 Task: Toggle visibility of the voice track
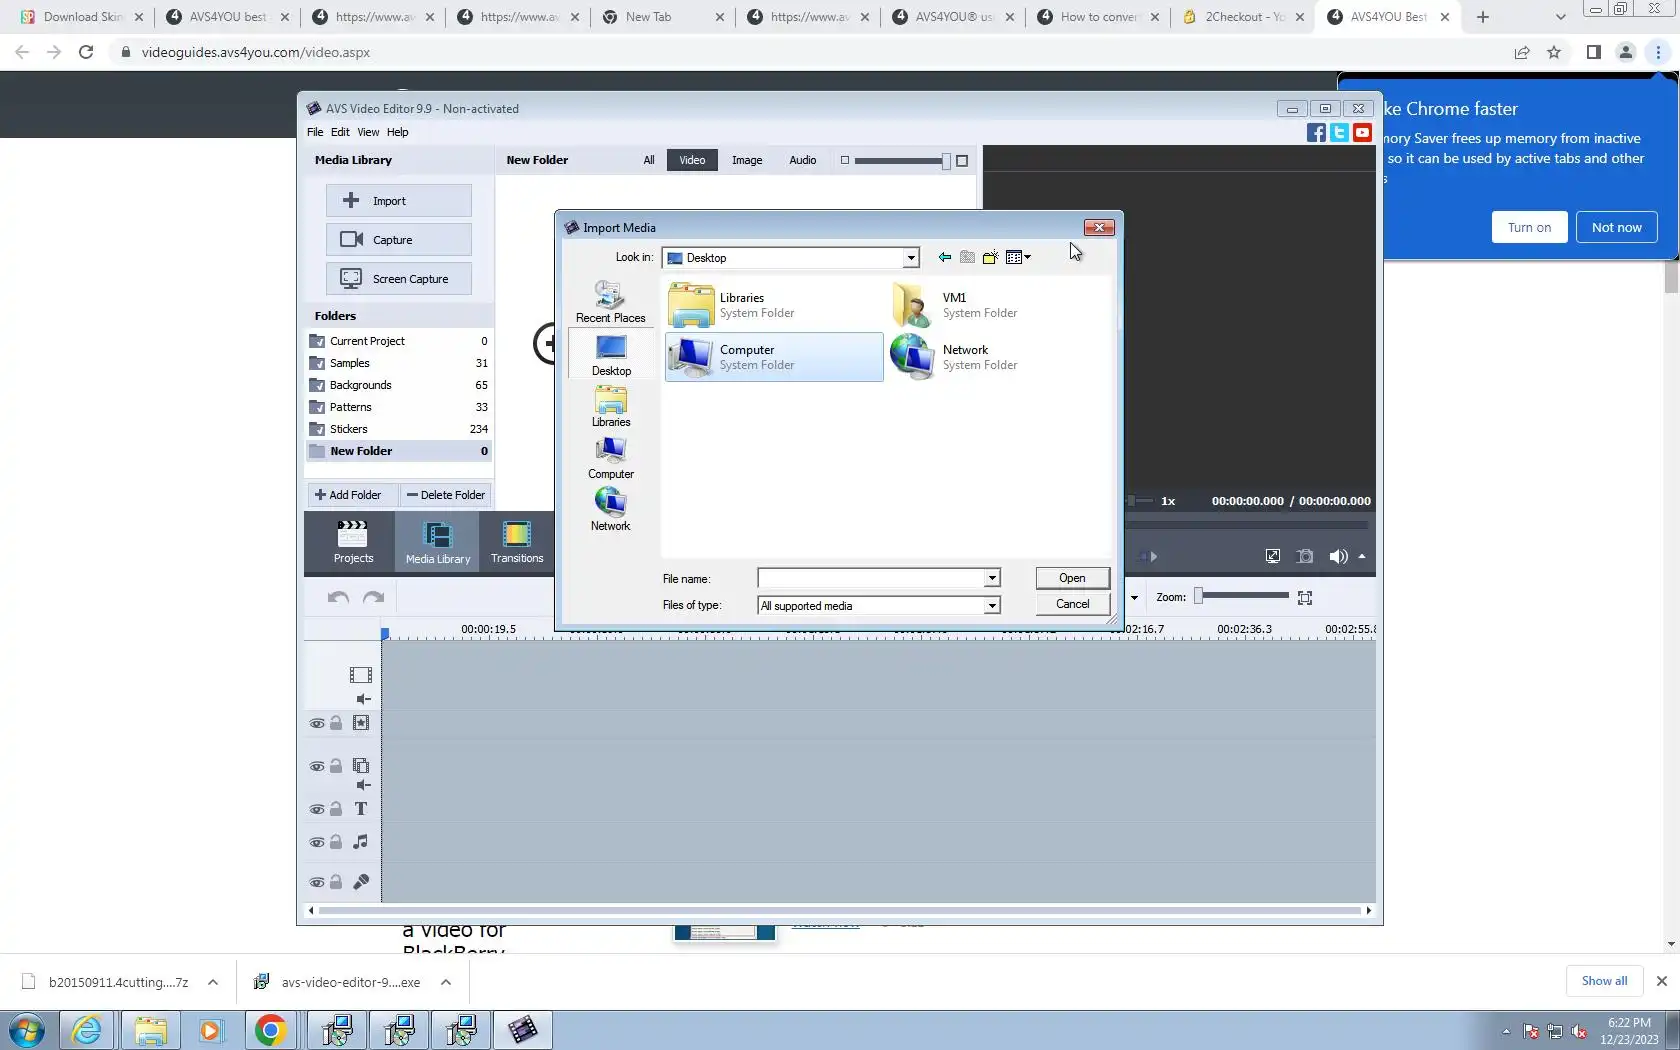(x=317, y=883)
